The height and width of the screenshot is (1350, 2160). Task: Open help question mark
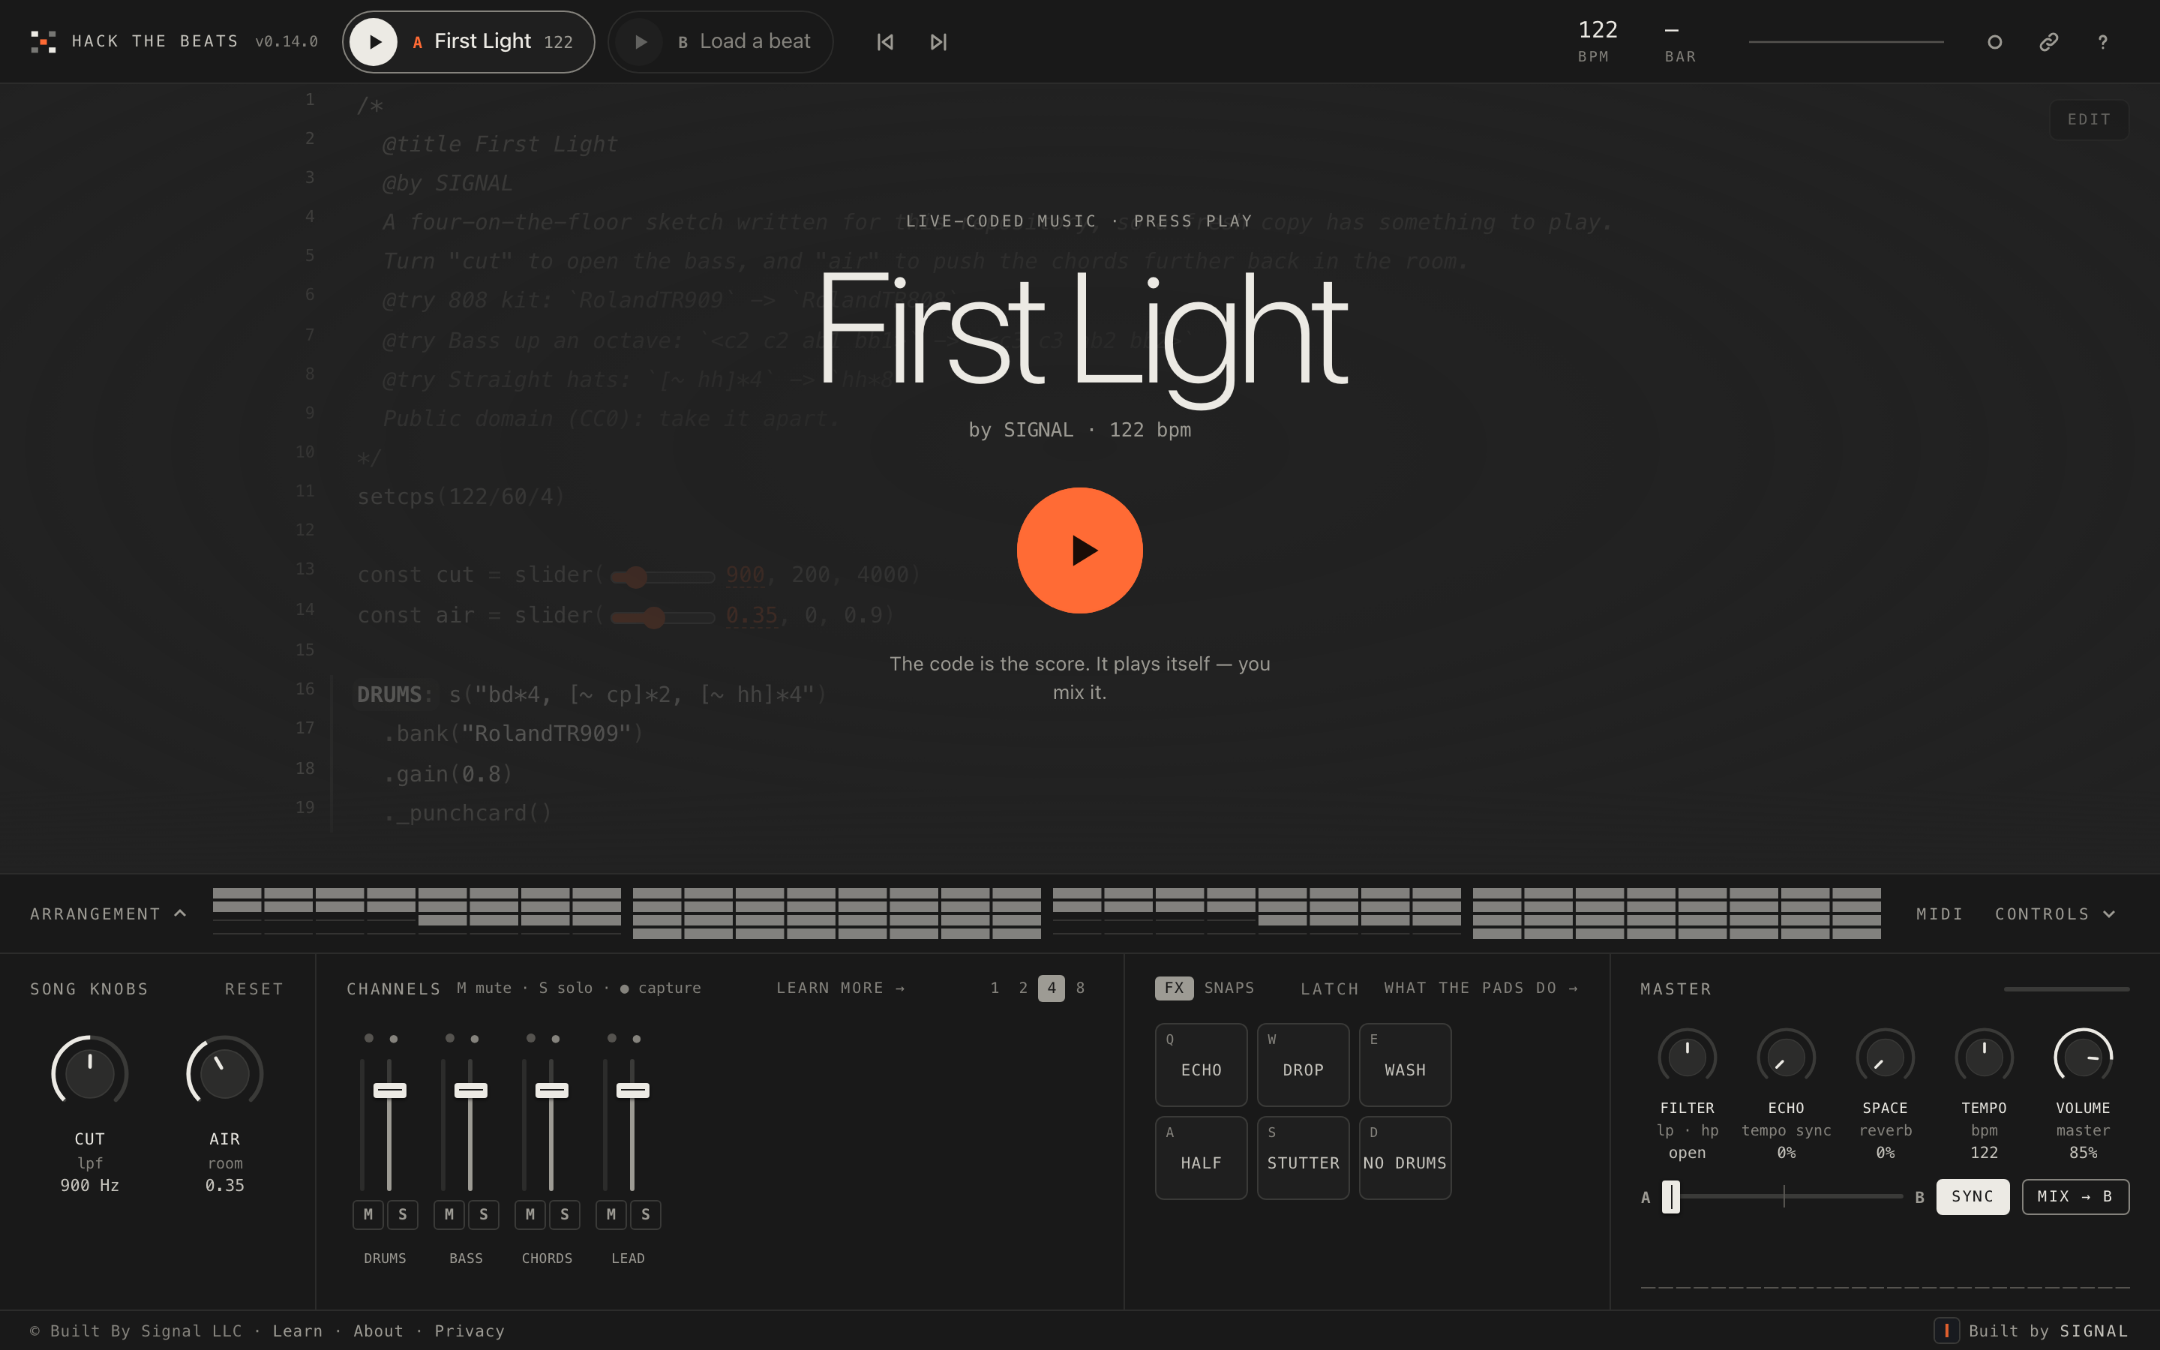[x=2102, y=42]
